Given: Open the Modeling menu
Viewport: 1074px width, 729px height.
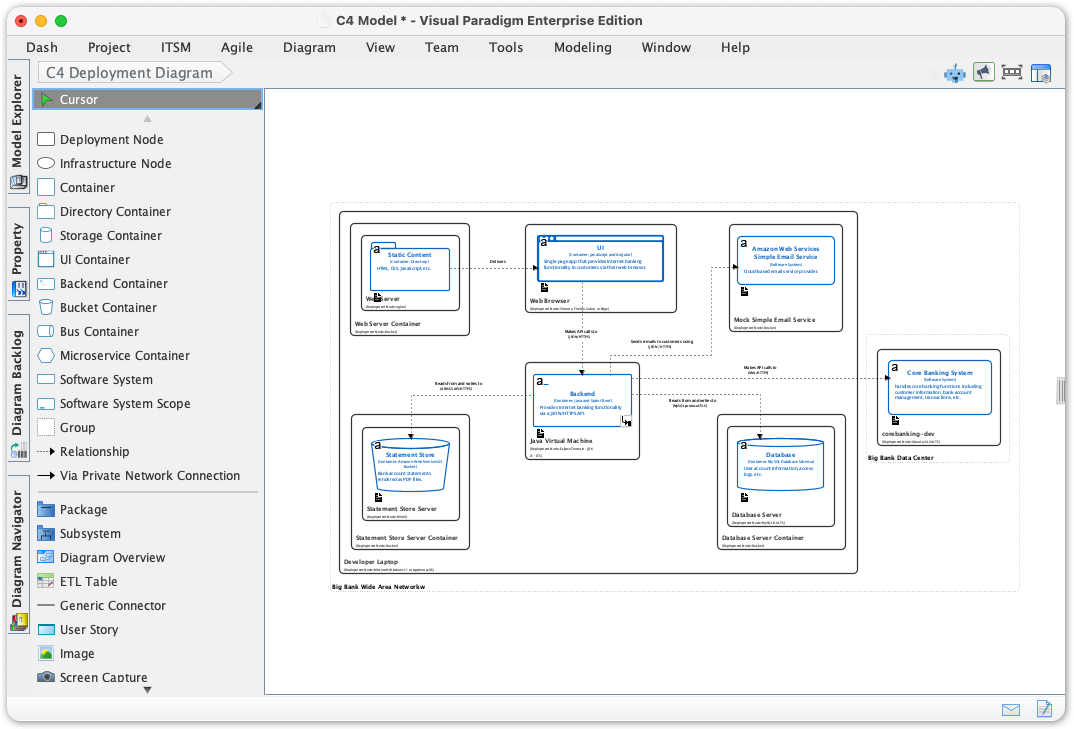Looking at the screenshot, I should click(x=582, y=47).
